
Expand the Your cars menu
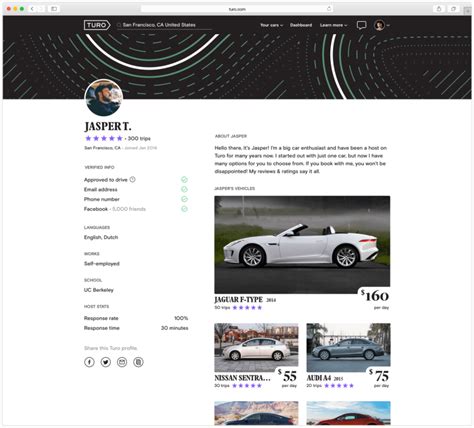(x=271, y=25)
